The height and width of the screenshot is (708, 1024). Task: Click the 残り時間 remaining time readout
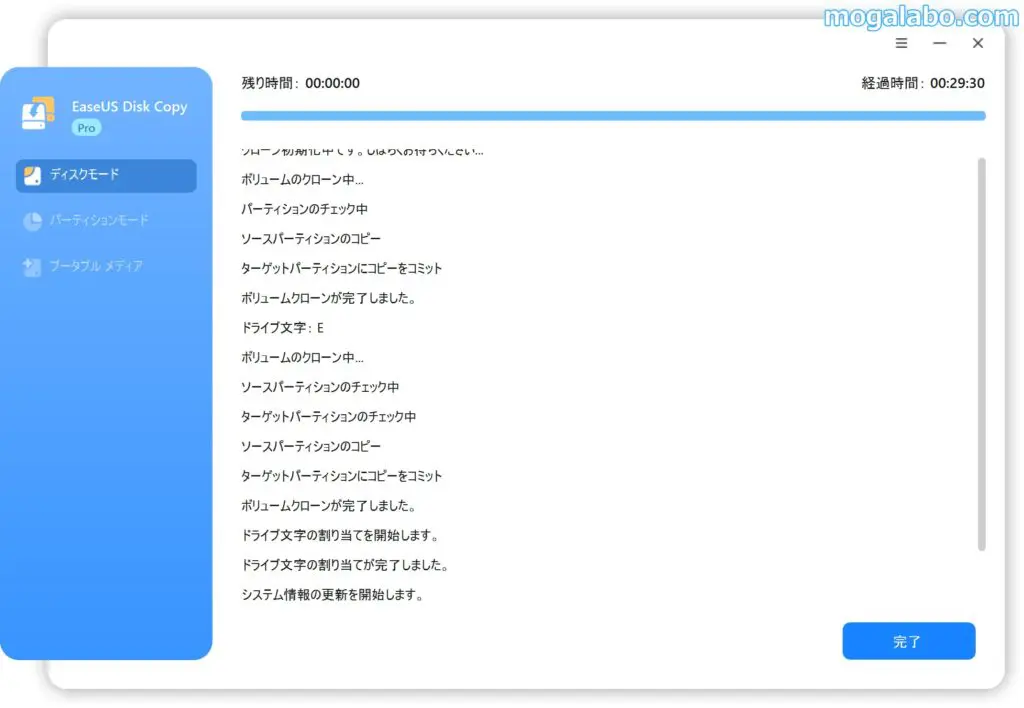[x=300, y=84]
